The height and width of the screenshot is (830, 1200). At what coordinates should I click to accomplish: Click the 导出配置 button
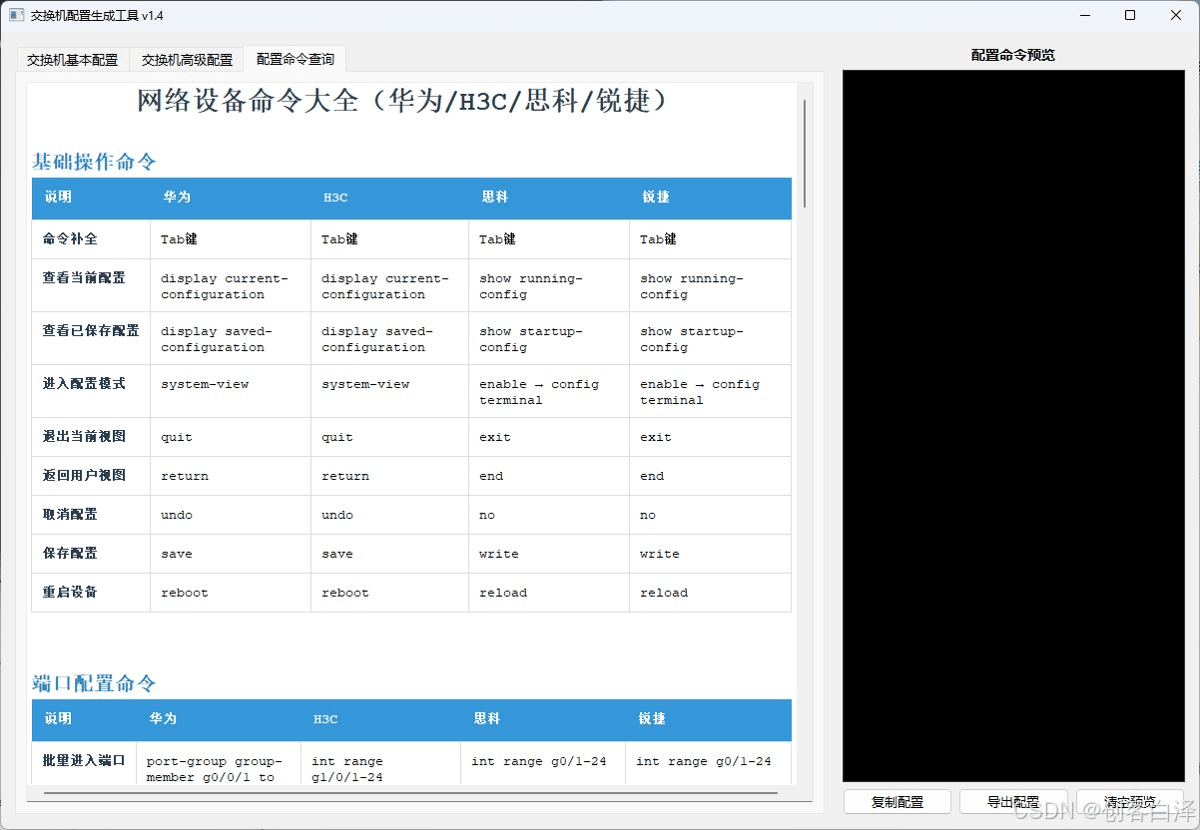[x=1013, y=802]
